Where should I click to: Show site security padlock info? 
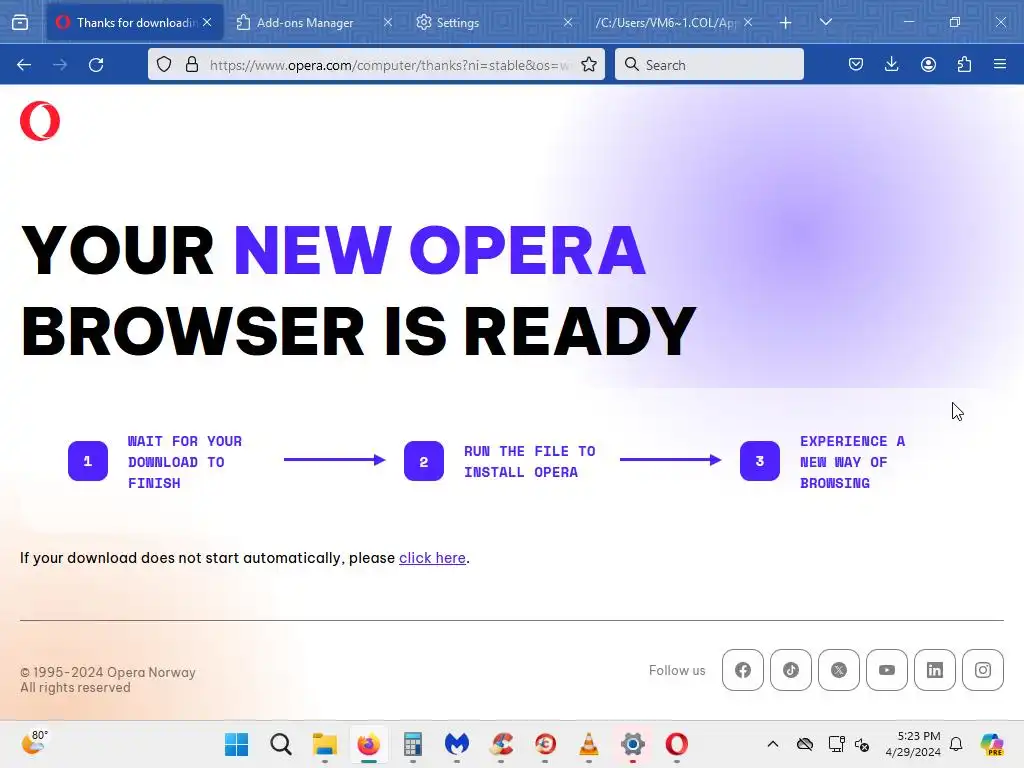(x=192, y=65)
